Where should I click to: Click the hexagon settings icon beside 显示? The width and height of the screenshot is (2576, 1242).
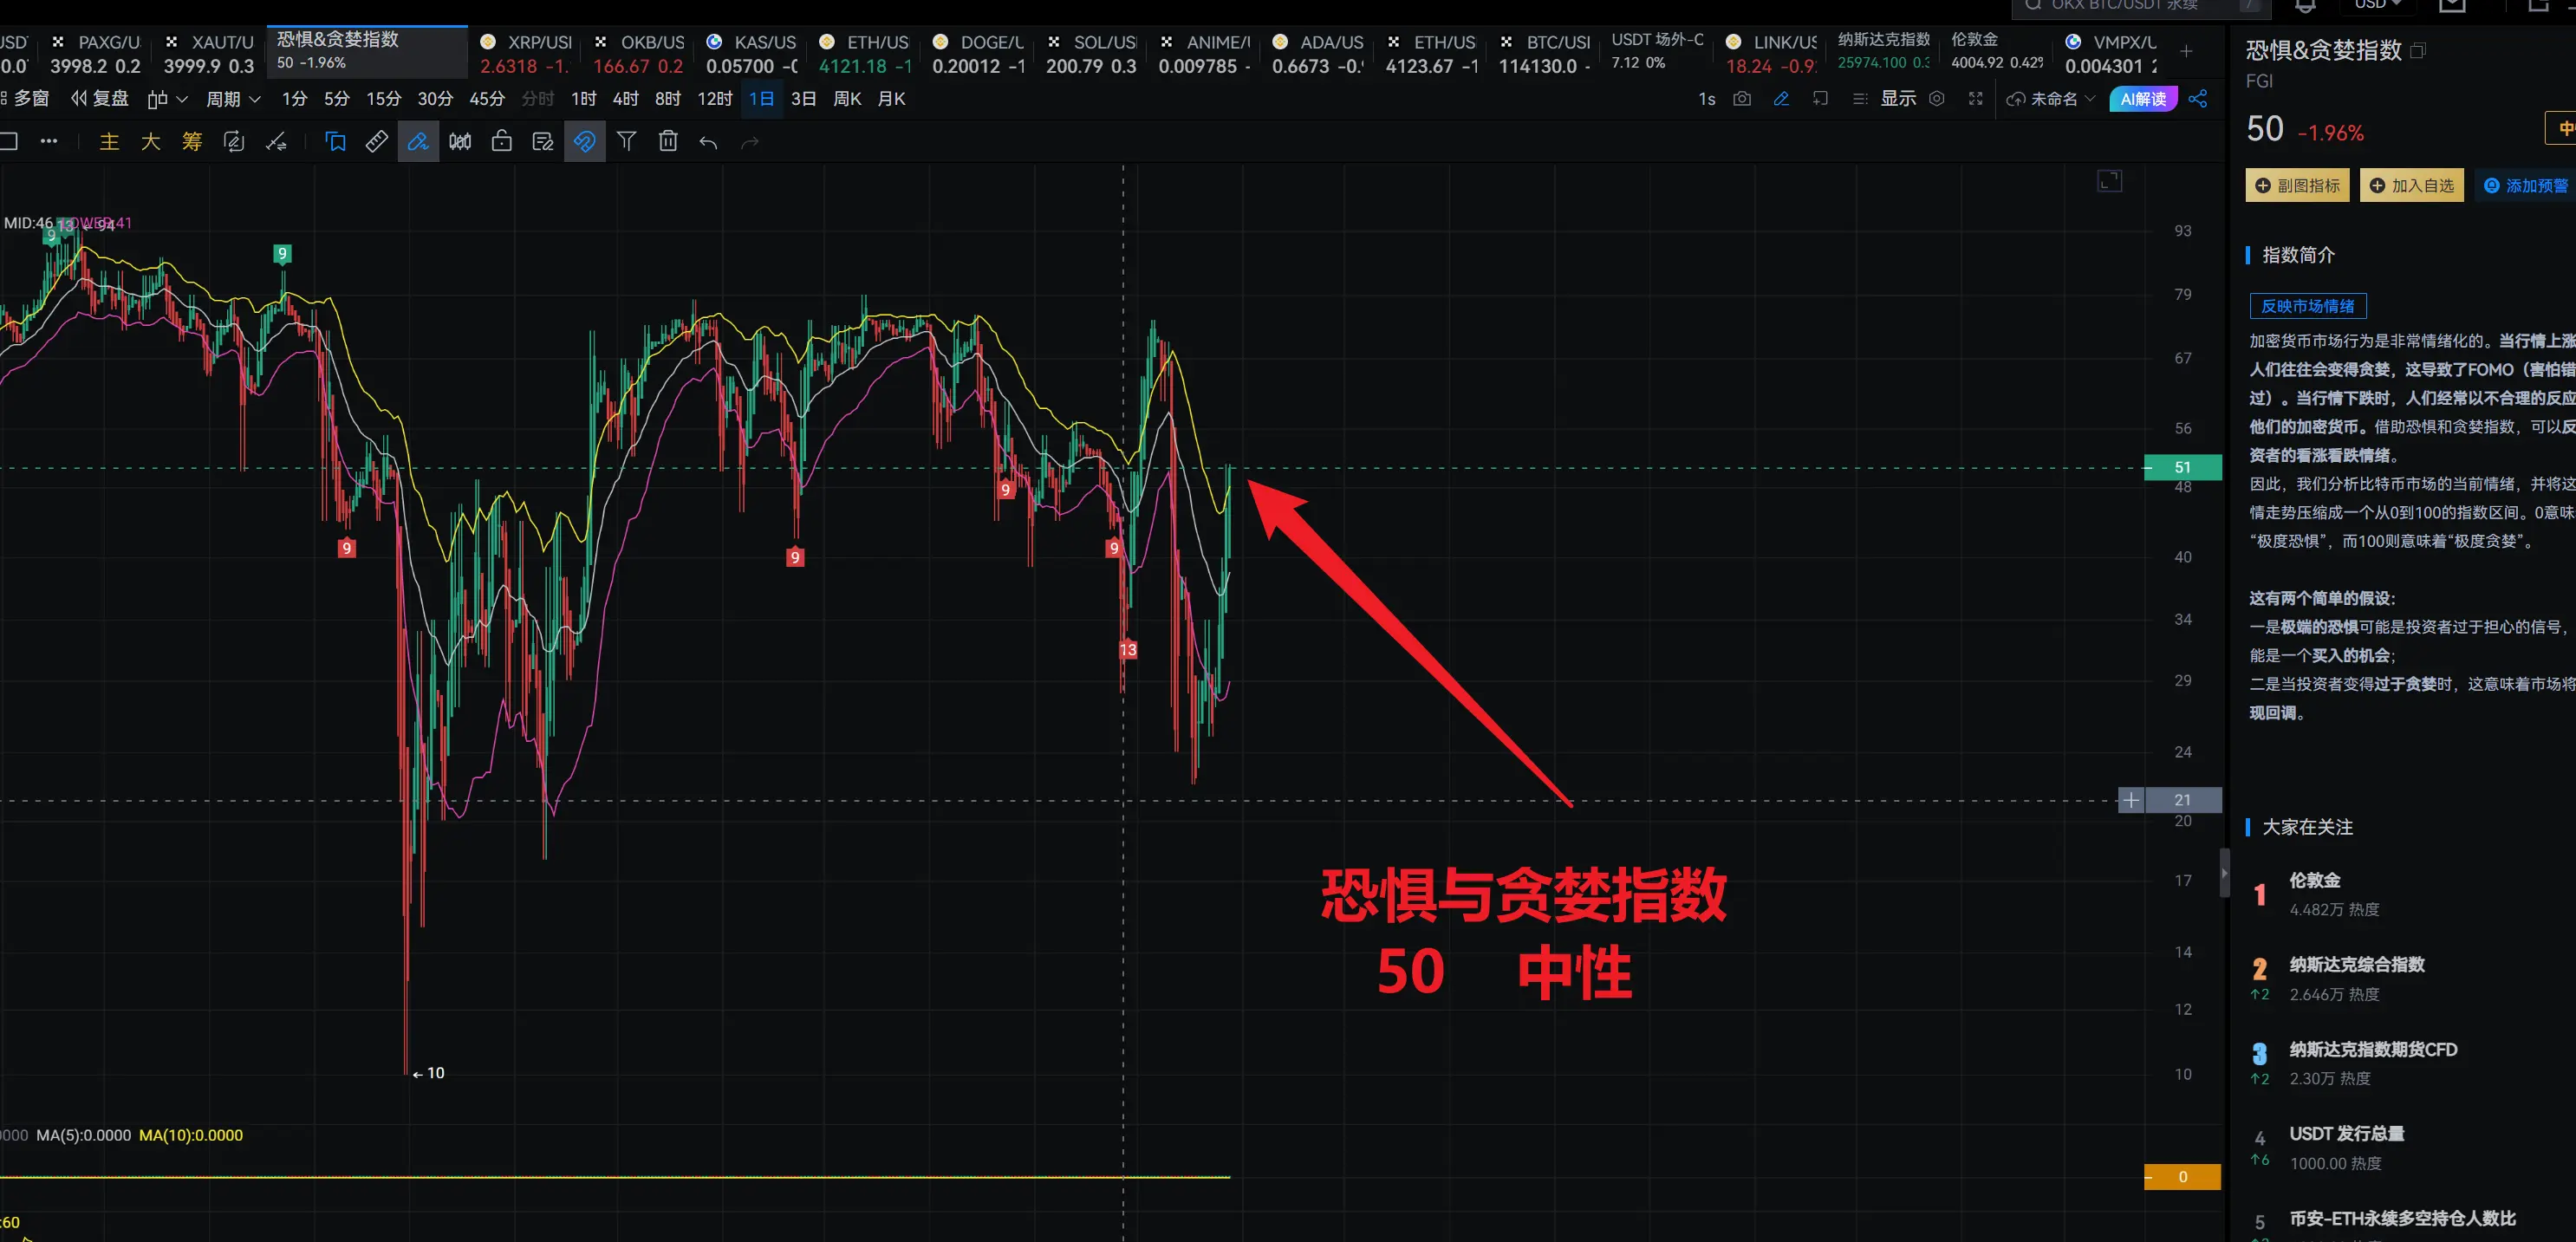click(x=1937, y=99)
